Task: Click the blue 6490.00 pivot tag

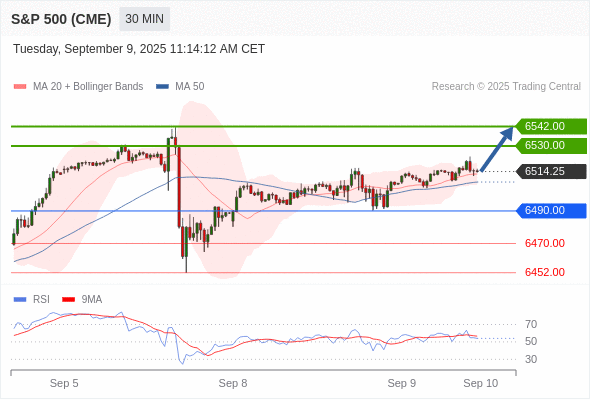Action: (x=551, y=210)
